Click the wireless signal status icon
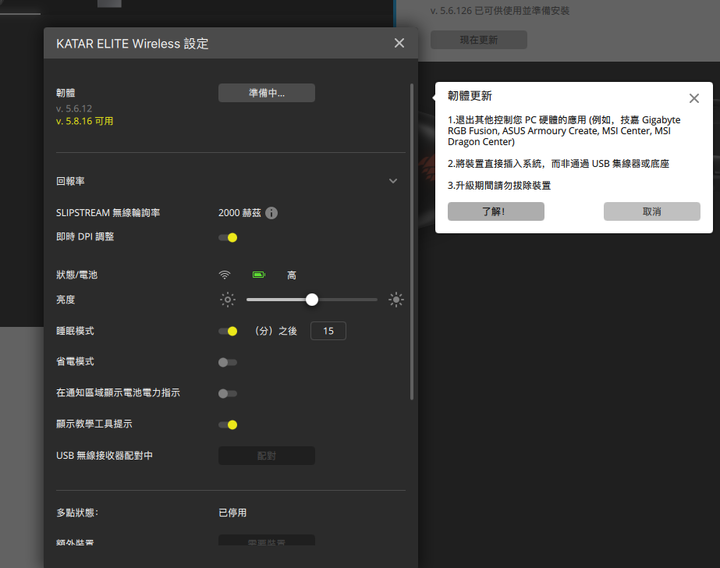Screen dimensions: 720x568 225,275
